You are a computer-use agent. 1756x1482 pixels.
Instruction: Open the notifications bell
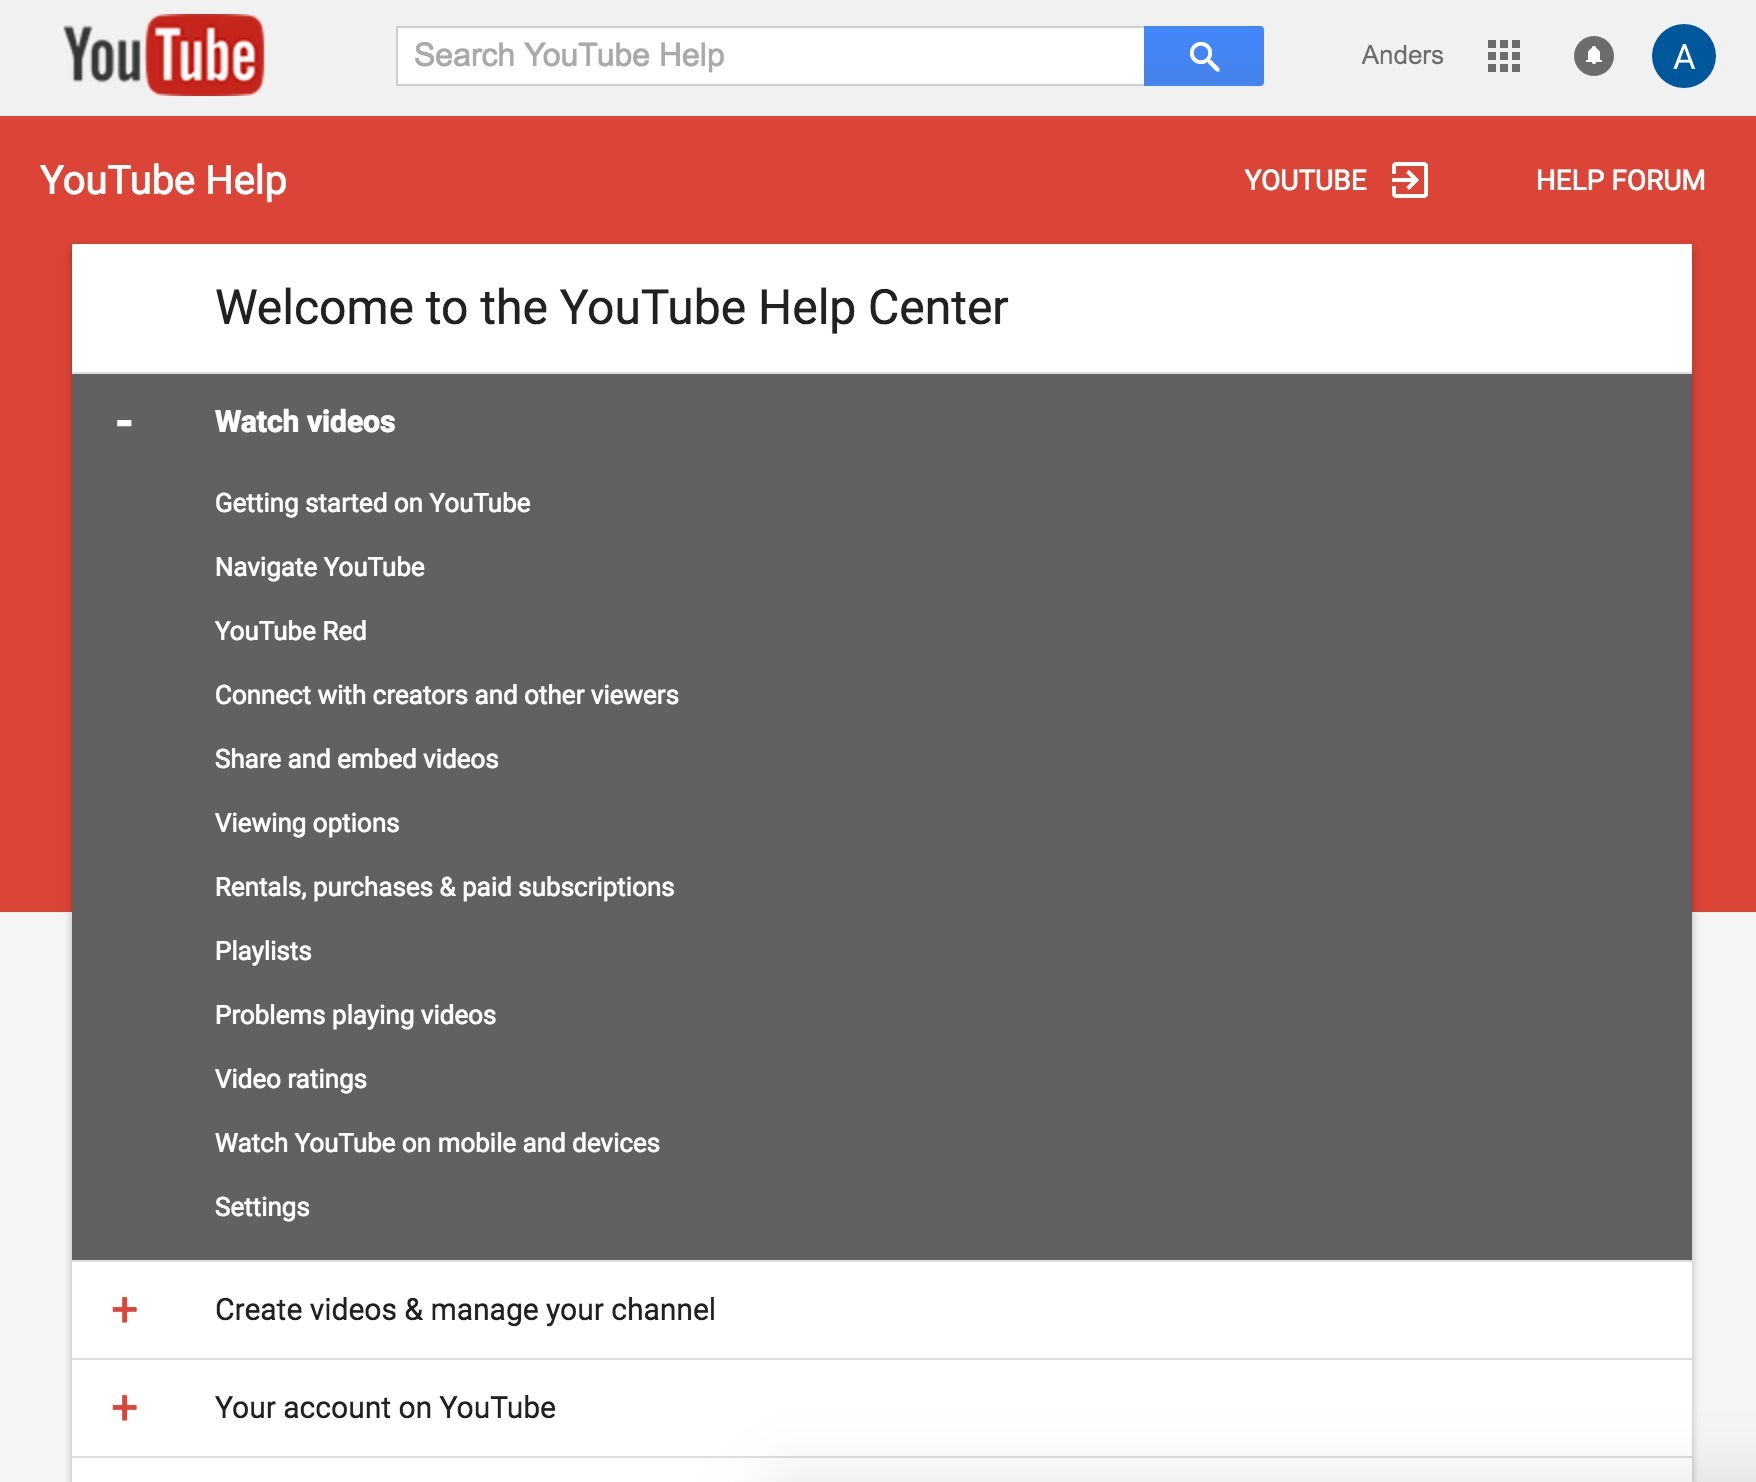1593,56
